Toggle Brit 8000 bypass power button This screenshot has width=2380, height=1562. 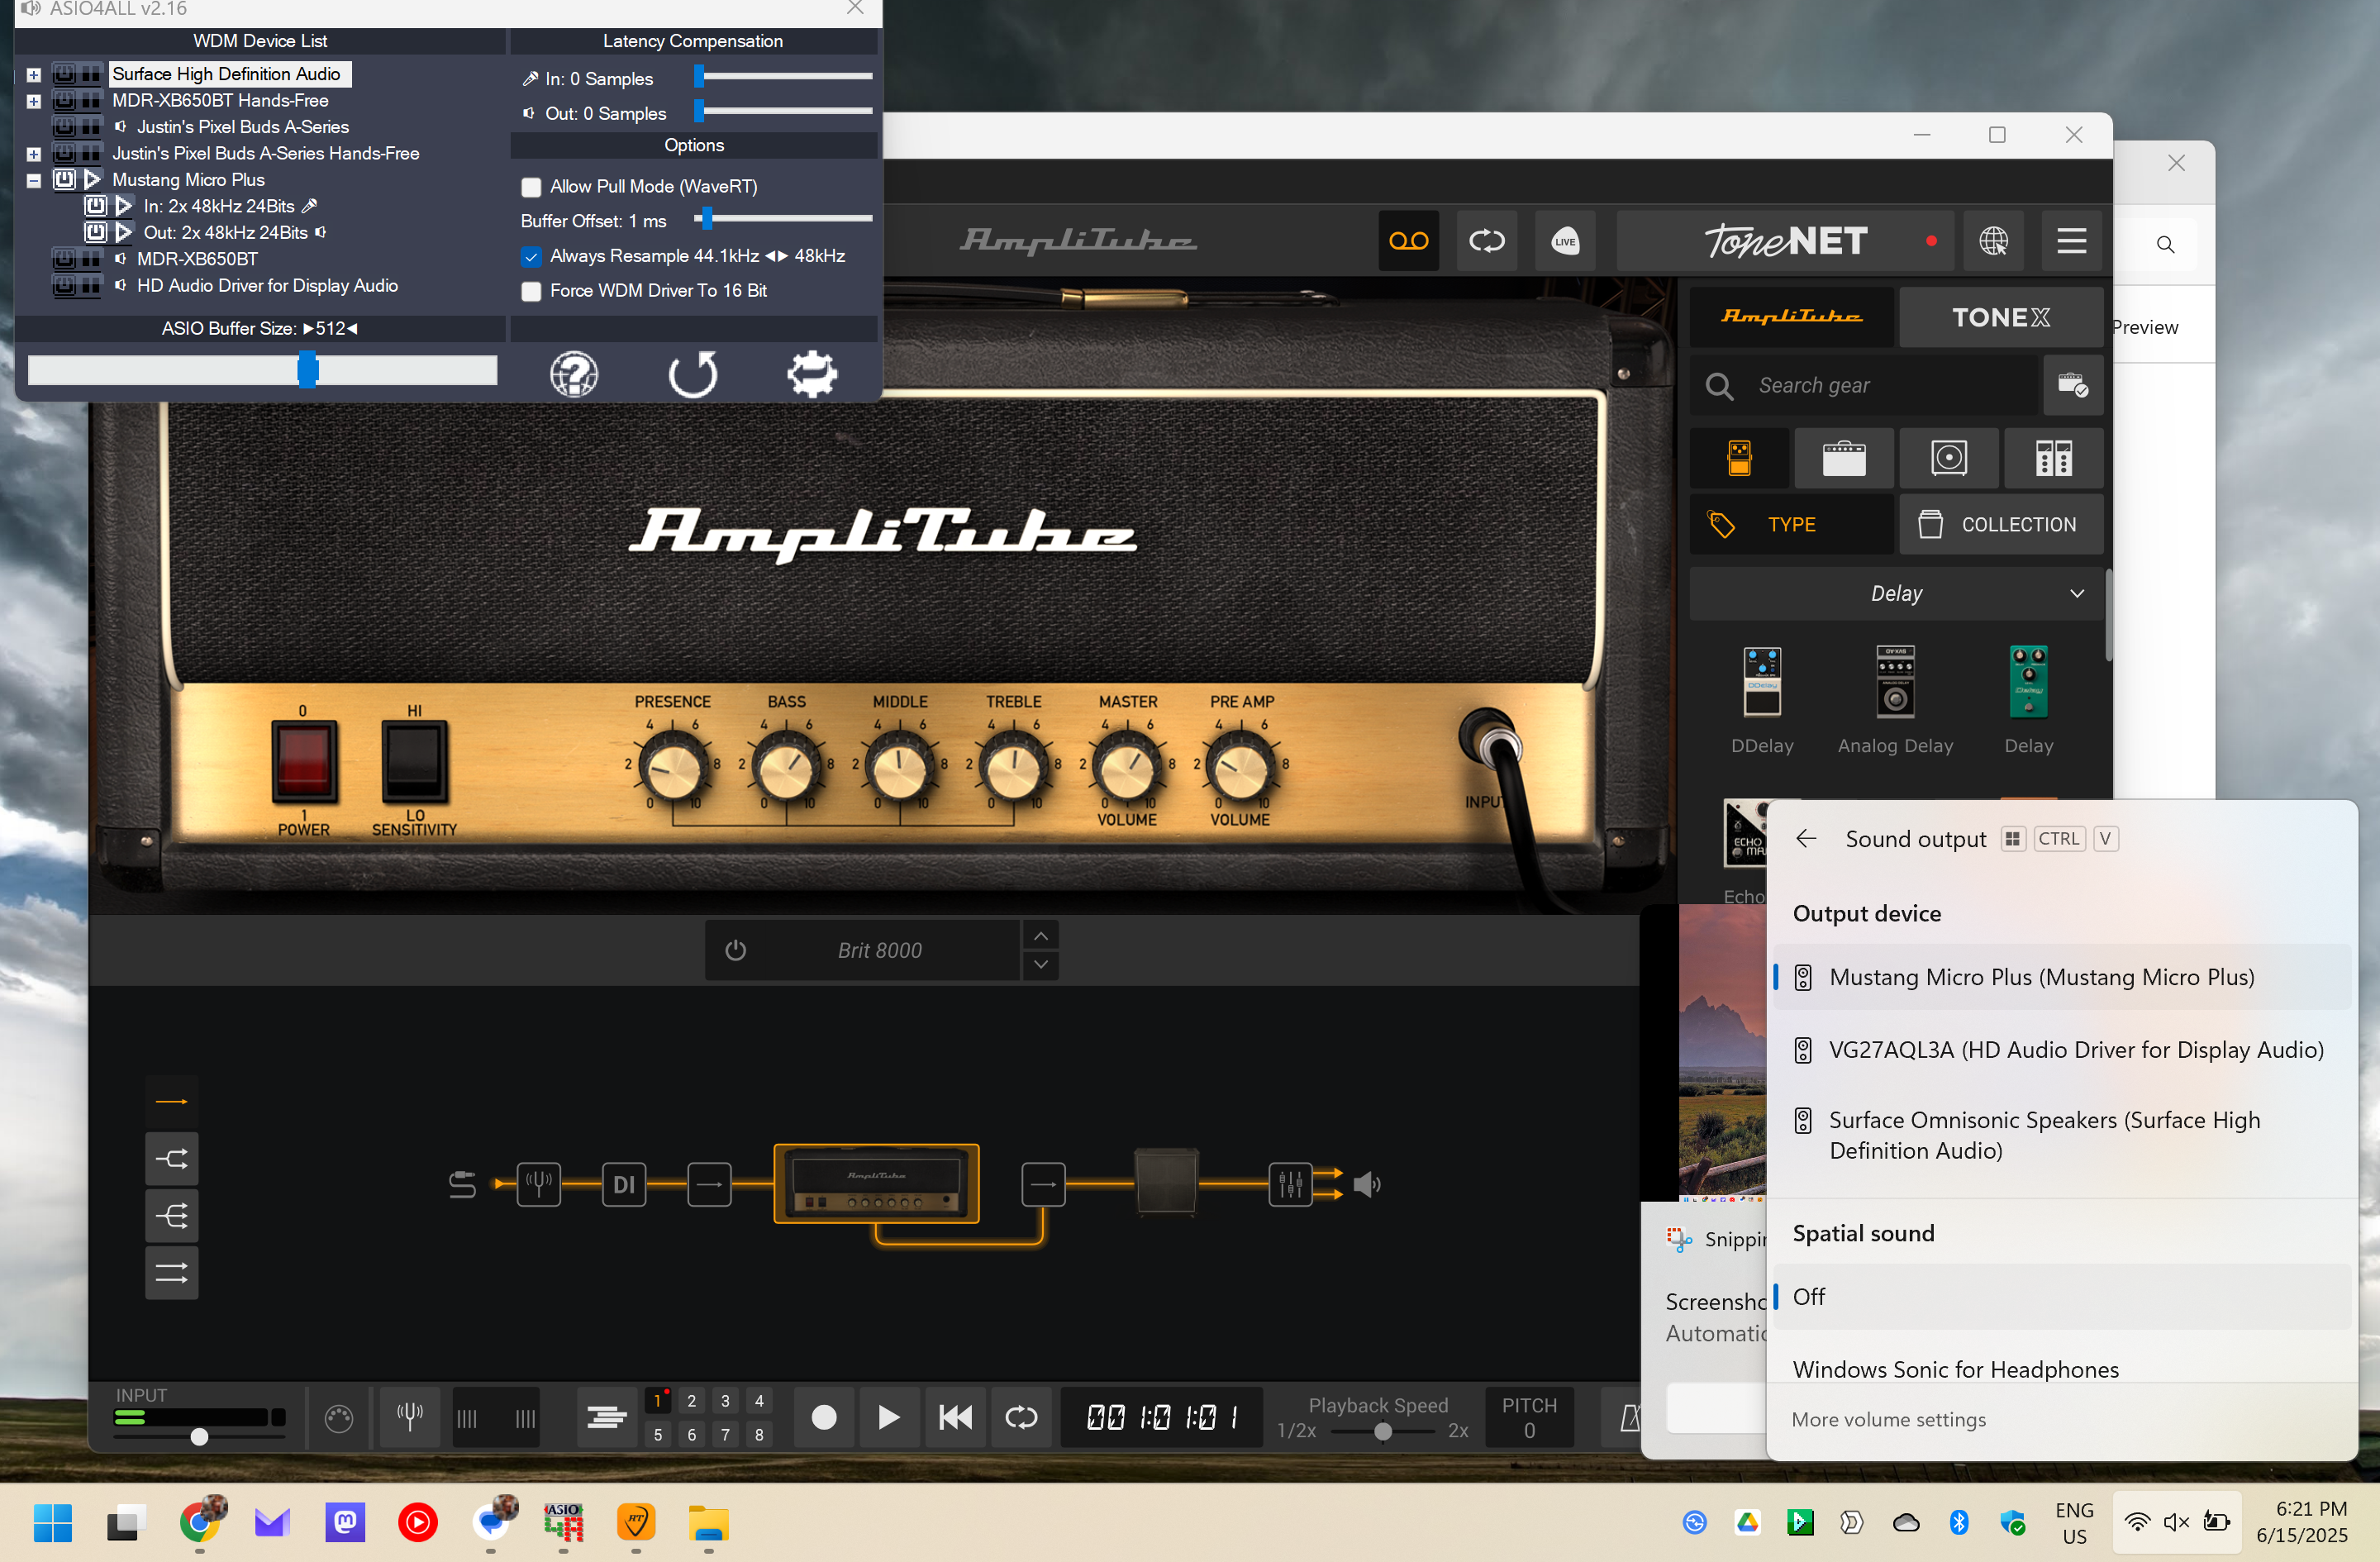pos(735,950)
